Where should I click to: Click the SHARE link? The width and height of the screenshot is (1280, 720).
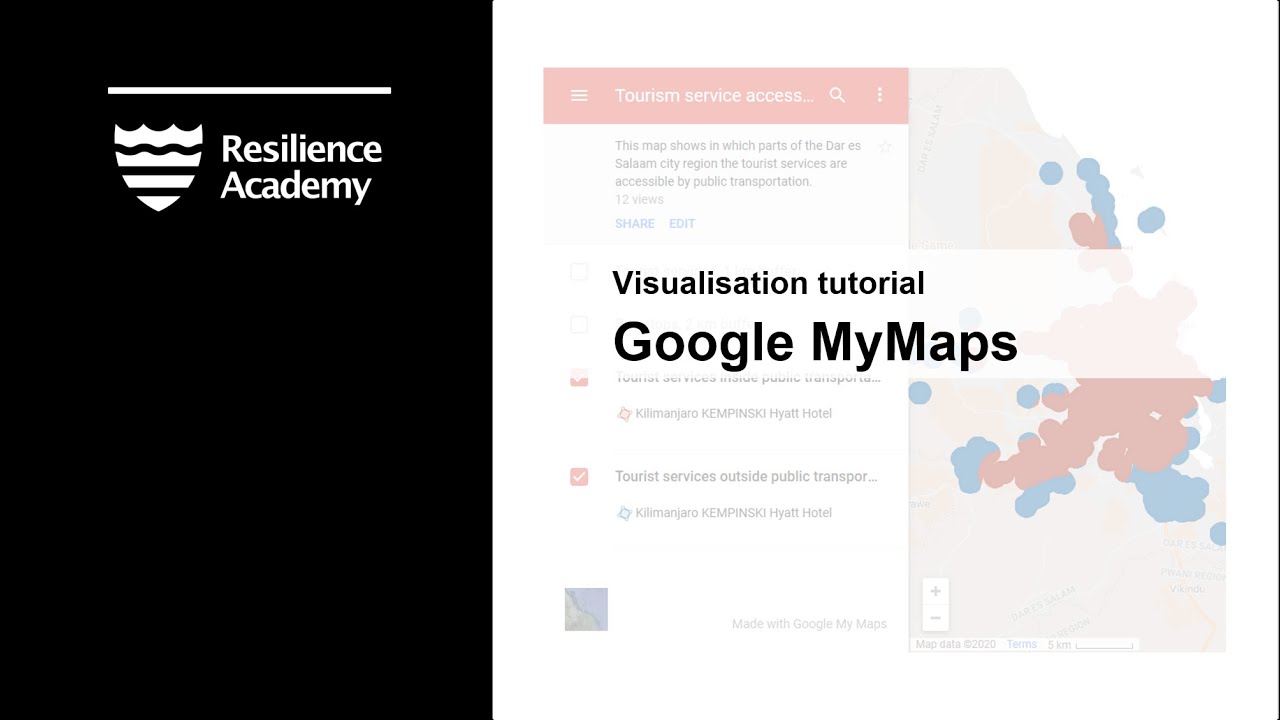point(635,224)
